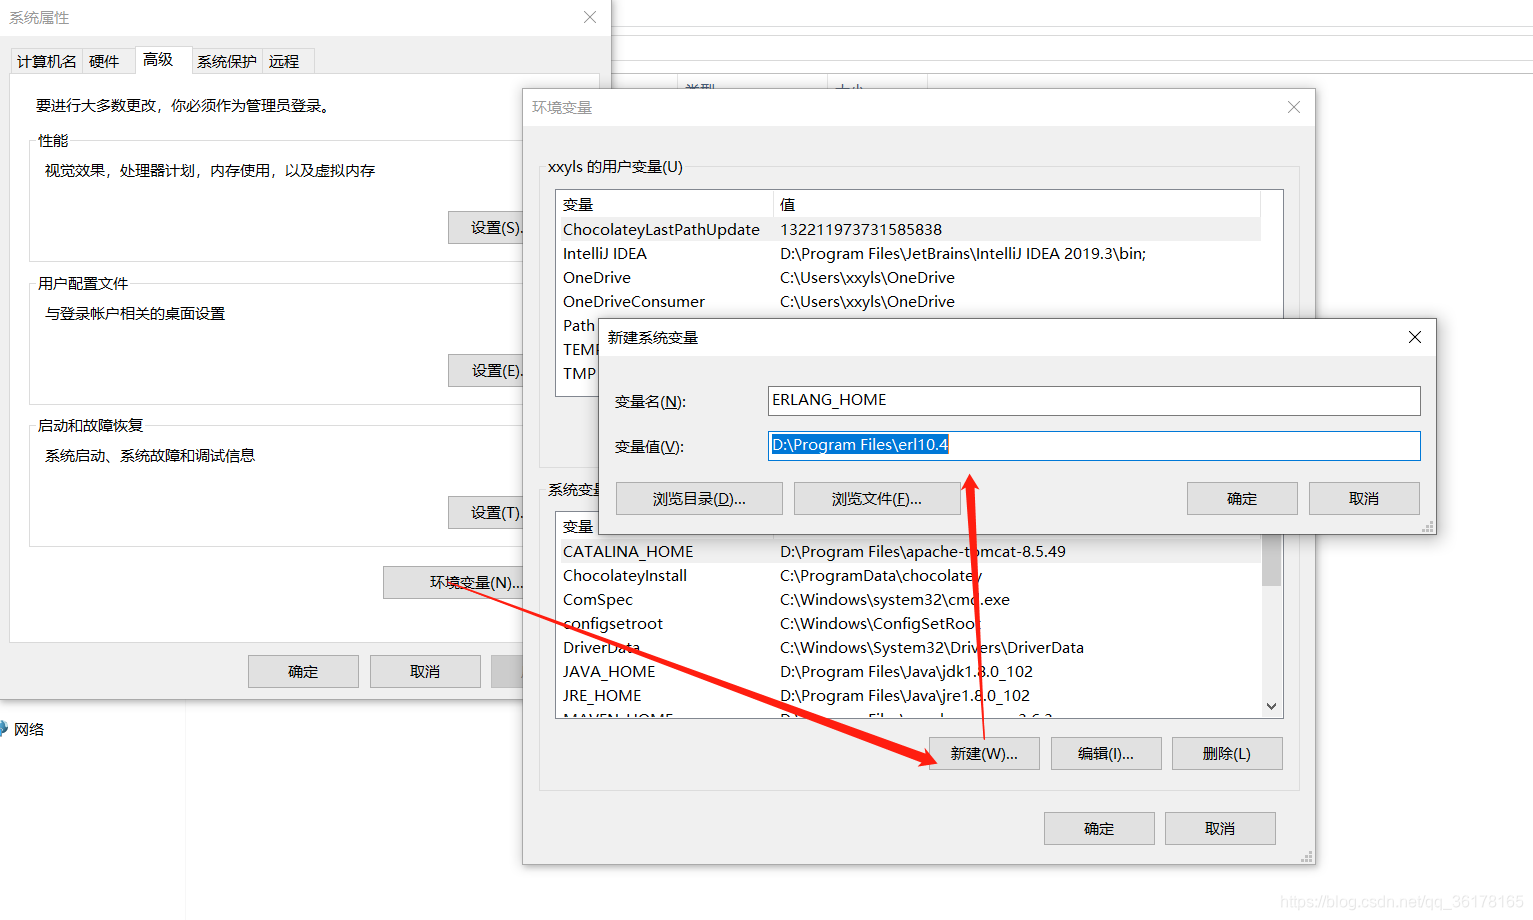Select the OneDriveConsumer user variable
Screen dimensions: 1533x920
908,301
